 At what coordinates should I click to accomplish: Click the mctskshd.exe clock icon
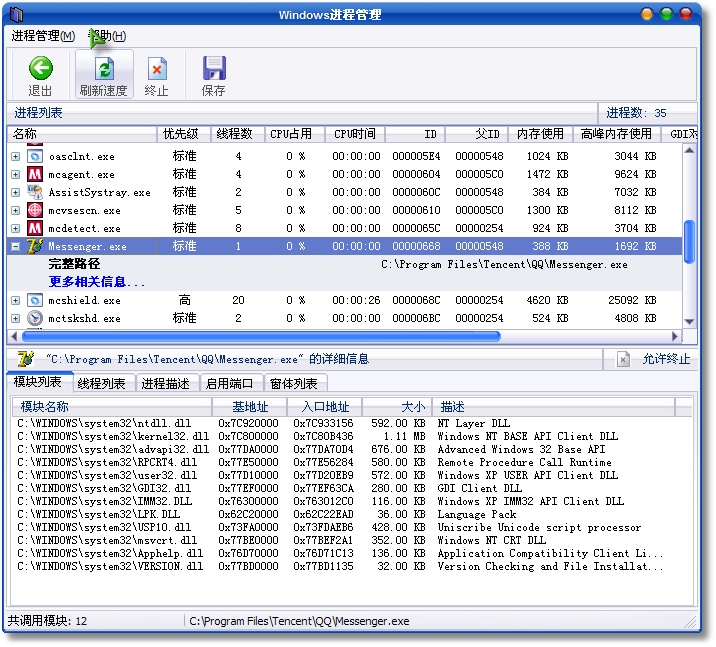(x=35, y=318)
